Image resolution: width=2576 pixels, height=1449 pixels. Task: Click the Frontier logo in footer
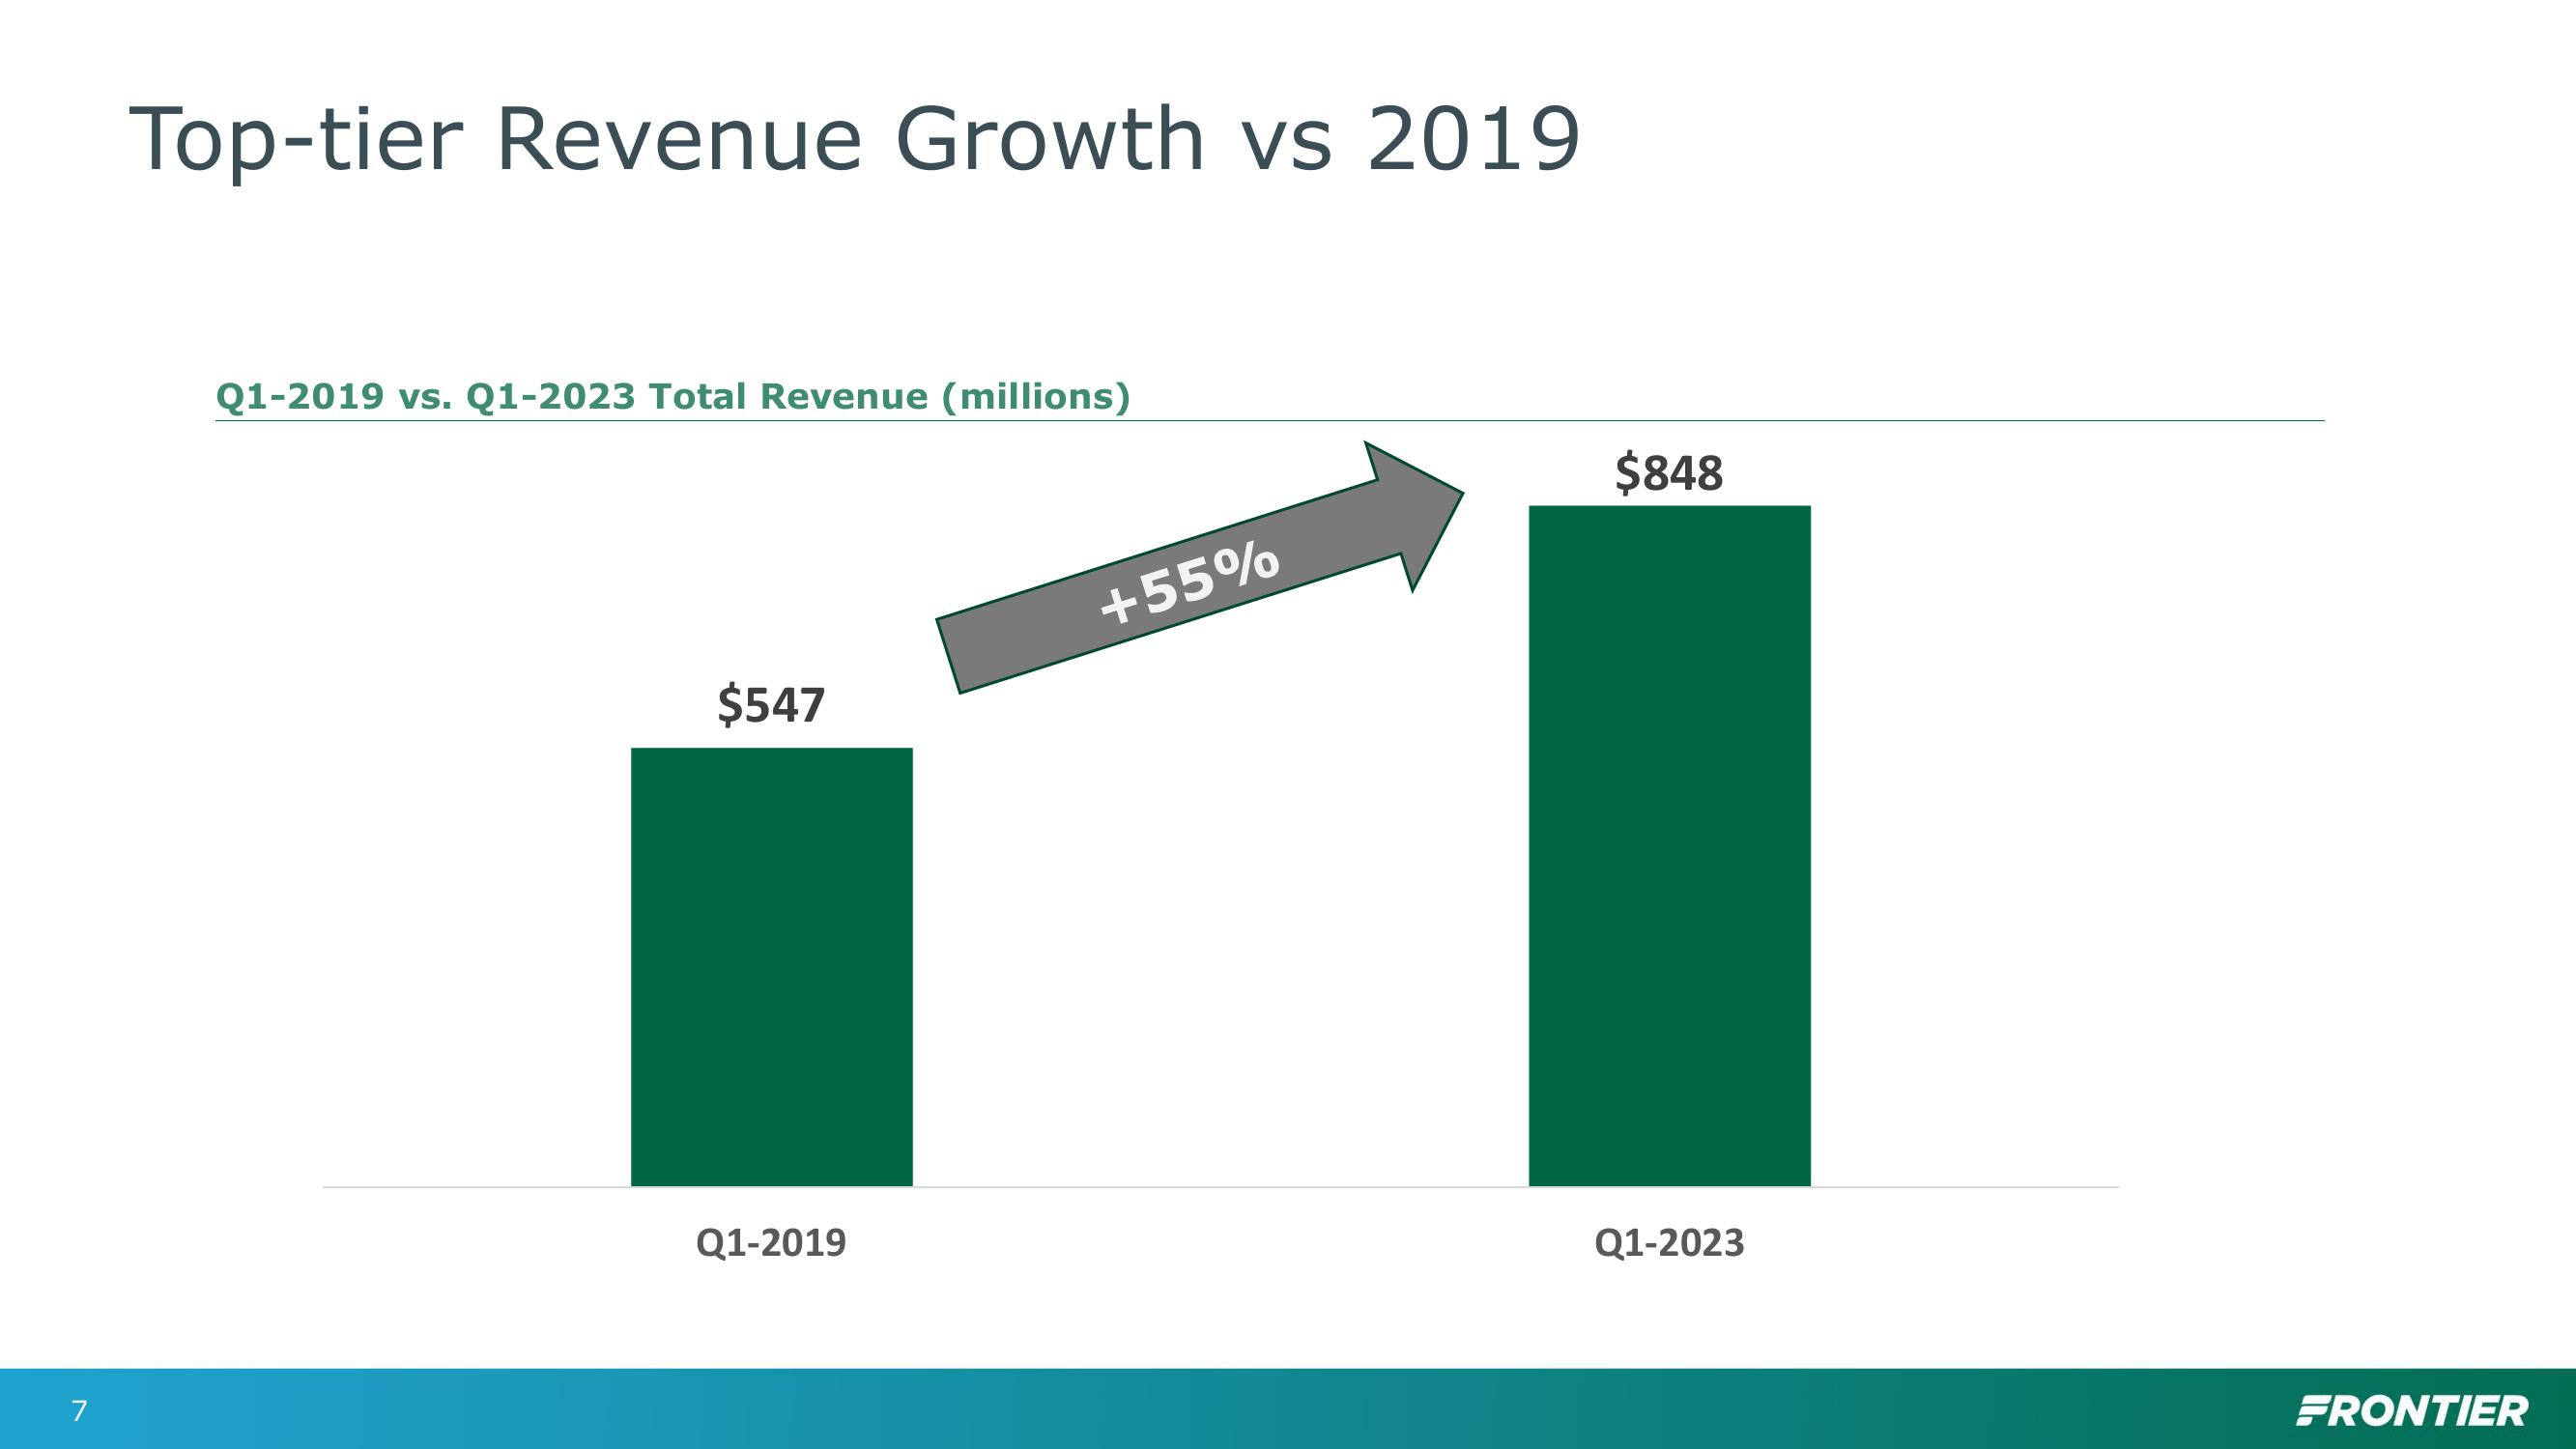pyautogui.click(x=2412, y=1411)
